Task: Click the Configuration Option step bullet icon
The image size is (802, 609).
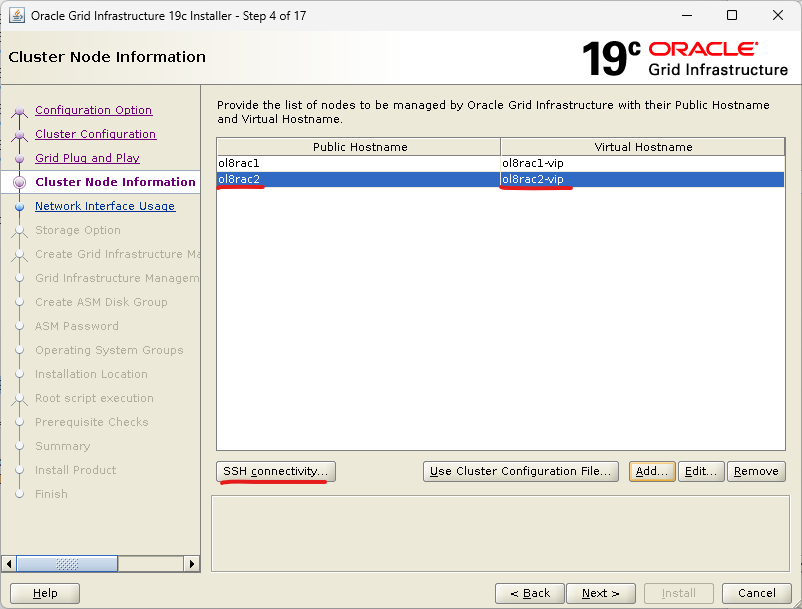Action: point(19,110)
